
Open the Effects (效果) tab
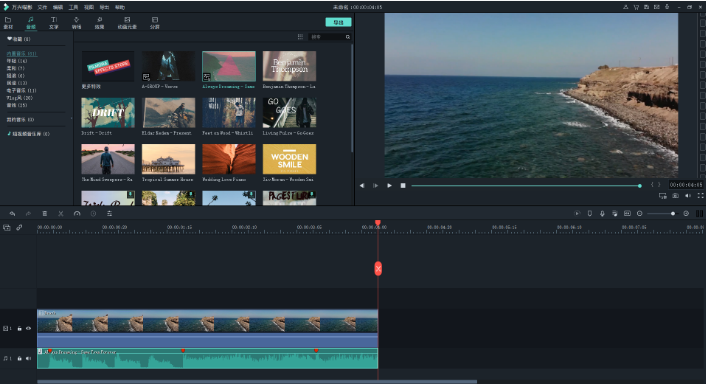point(100,23)
